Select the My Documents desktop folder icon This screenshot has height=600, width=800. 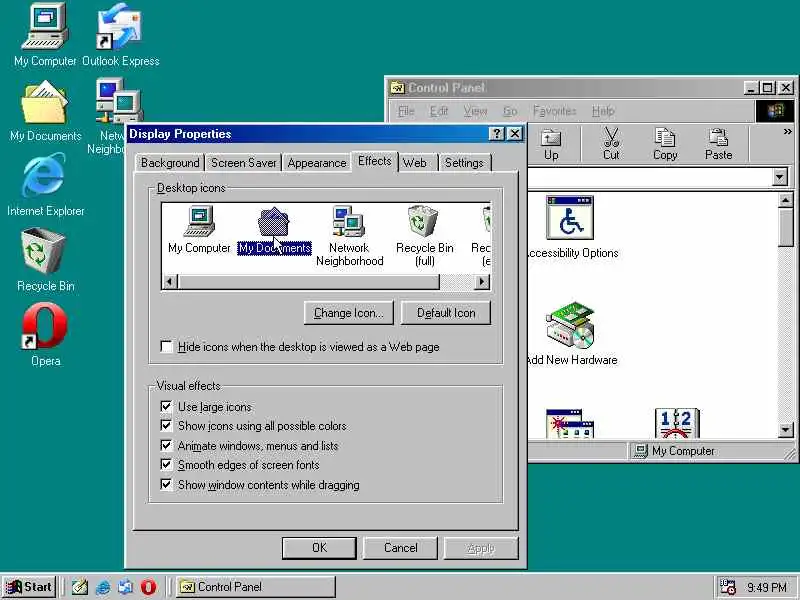45,113
